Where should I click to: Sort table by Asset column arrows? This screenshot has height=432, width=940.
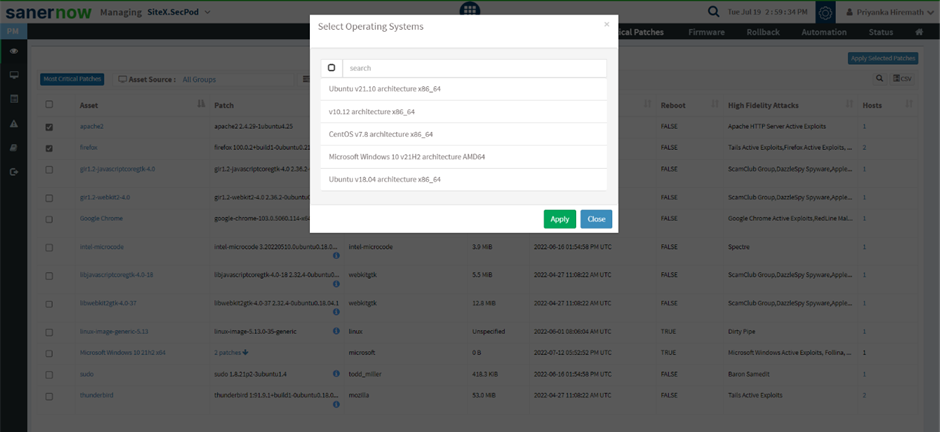click(201, 105)
